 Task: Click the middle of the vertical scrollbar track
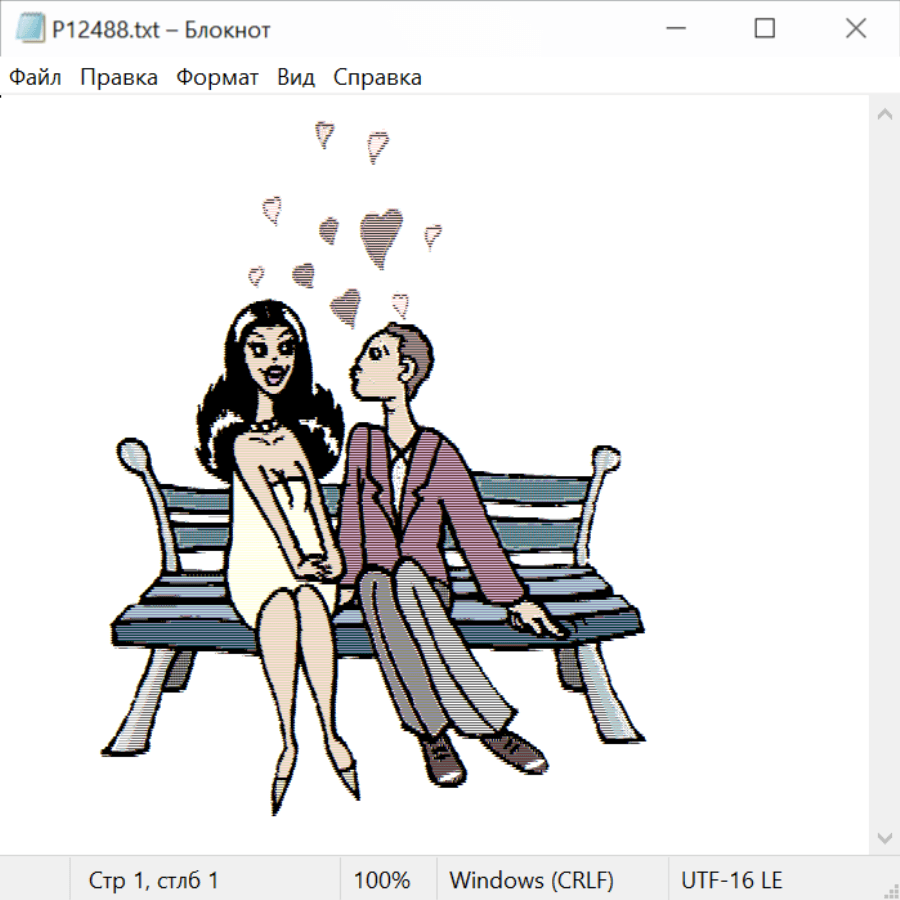884,475
